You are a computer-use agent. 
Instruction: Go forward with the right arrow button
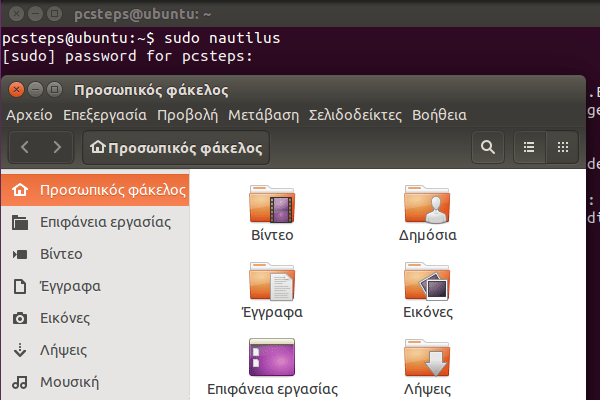[x=57, y=147]
